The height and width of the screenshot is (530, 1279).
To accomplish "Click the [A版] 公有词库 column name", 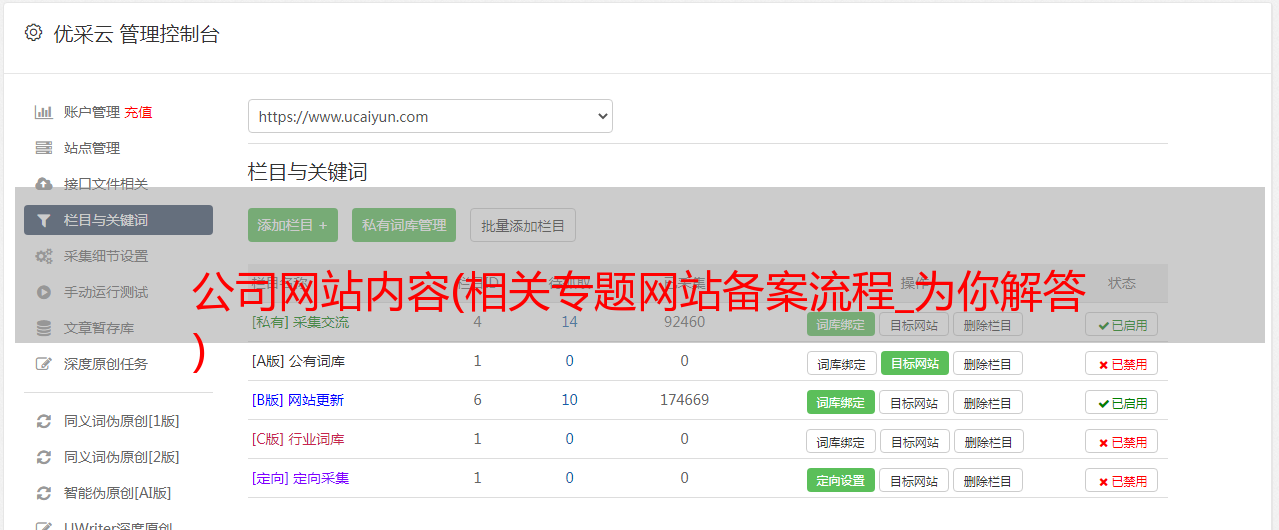I will 298,361.
